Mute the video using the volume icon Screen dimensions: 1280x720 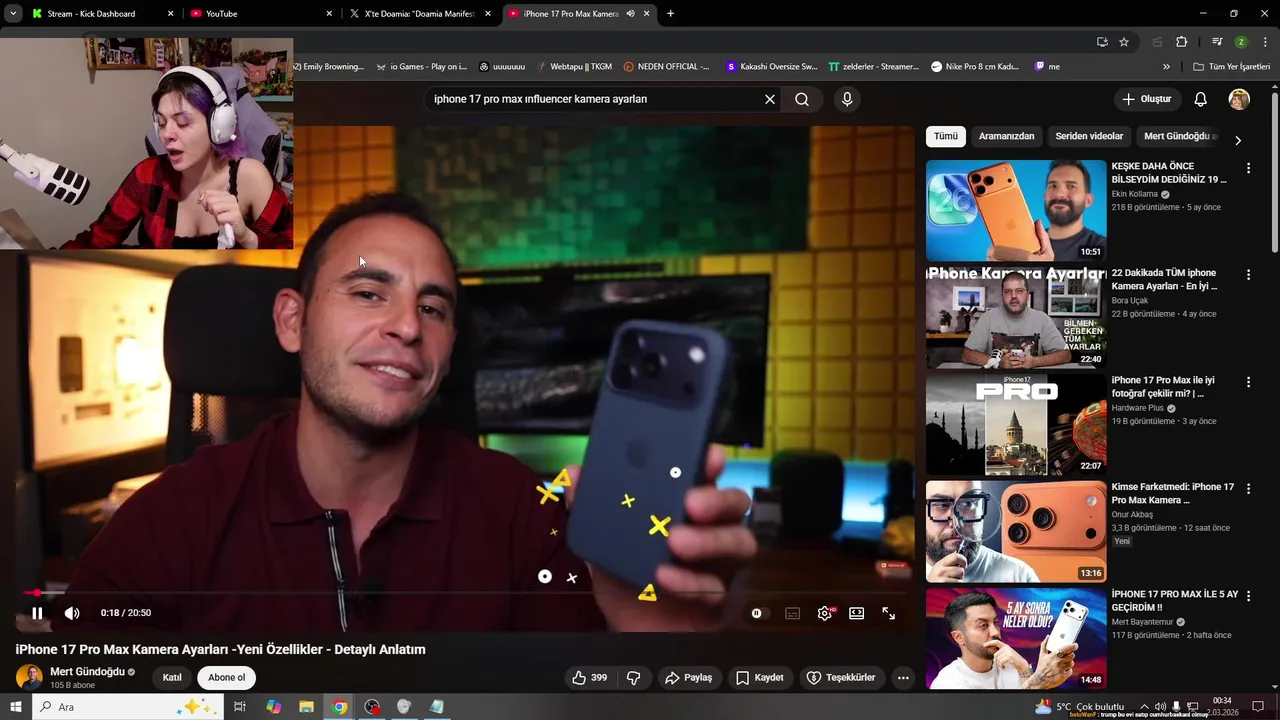tap(72, 613)
